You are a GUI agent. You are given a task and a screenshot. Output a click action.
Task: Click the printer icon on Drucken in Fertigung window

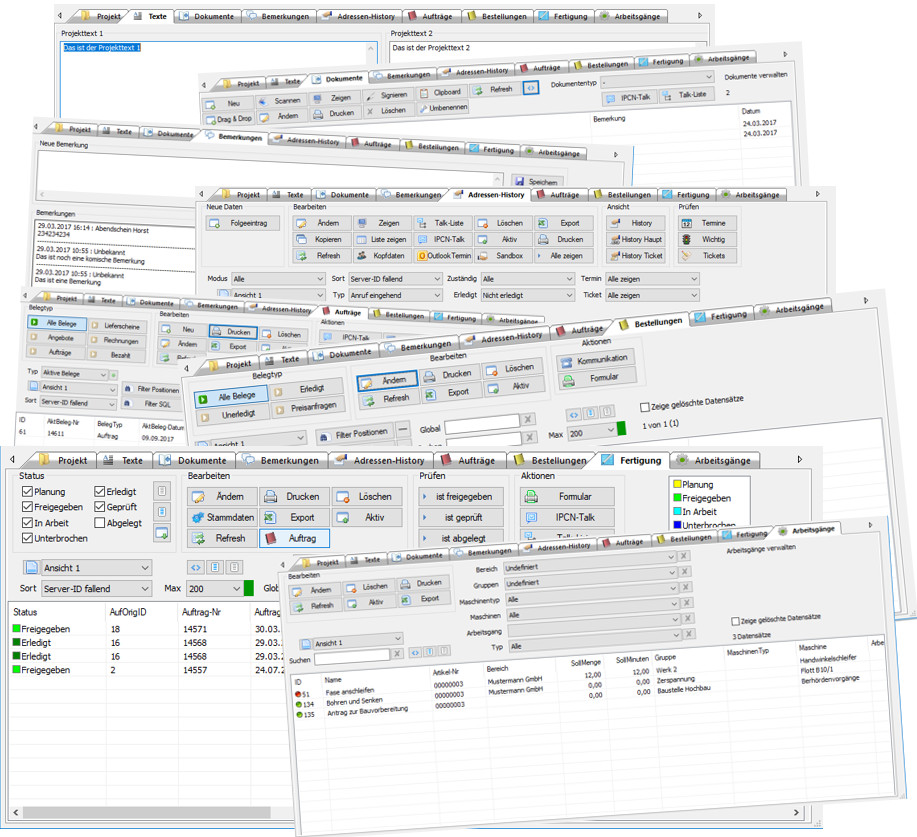[x=270, y=497]
